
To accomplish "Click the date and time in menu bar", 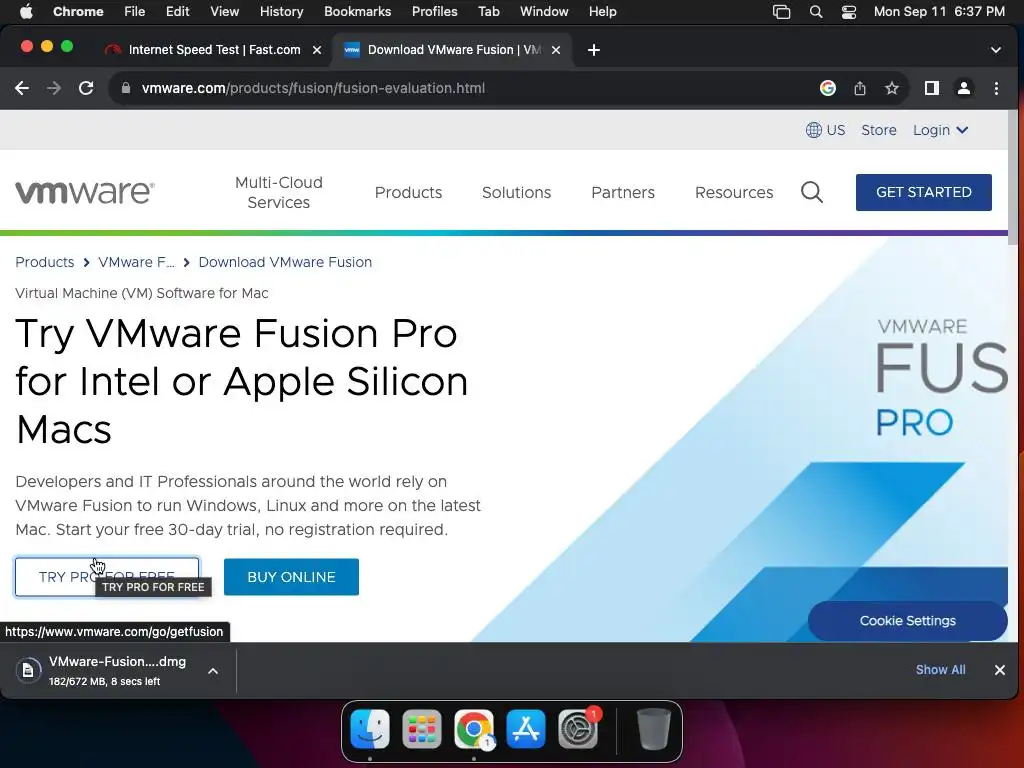I will click(939, 11).
